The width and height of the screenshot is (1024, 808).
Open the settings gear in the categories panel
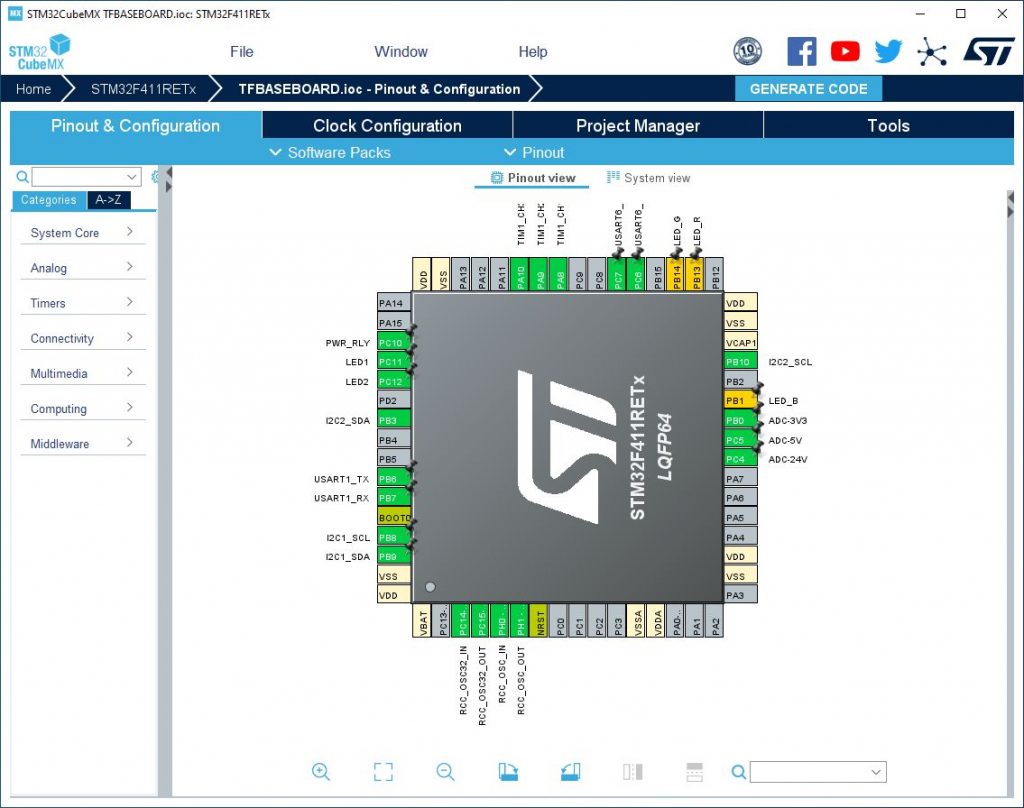coord(155,177)
